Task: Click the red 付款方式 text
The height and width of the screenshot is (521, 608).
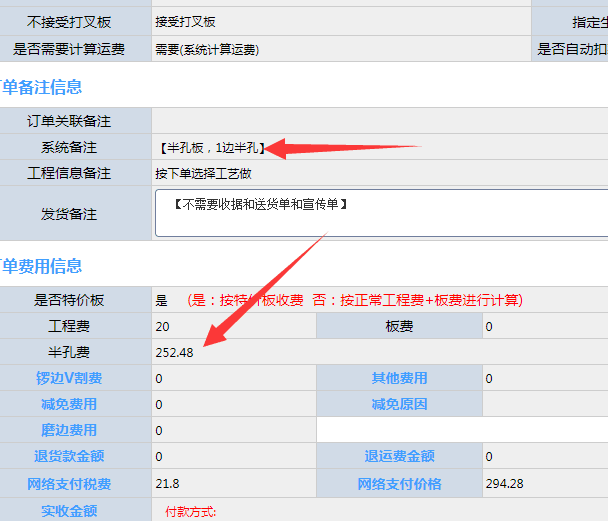Action: tap(190, 511)
